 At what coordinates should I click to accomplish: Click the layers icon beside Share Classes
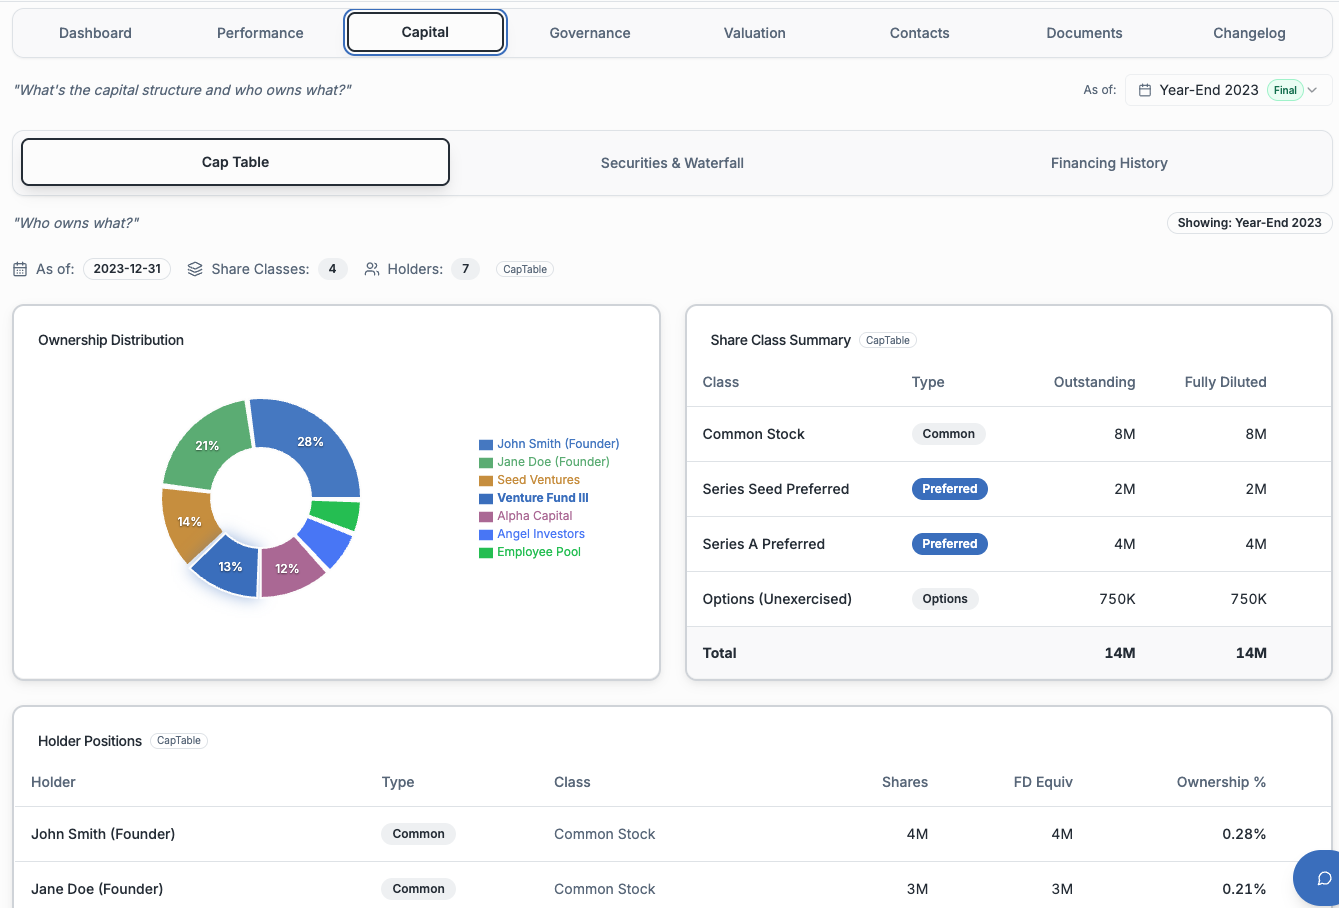(195, 269)
